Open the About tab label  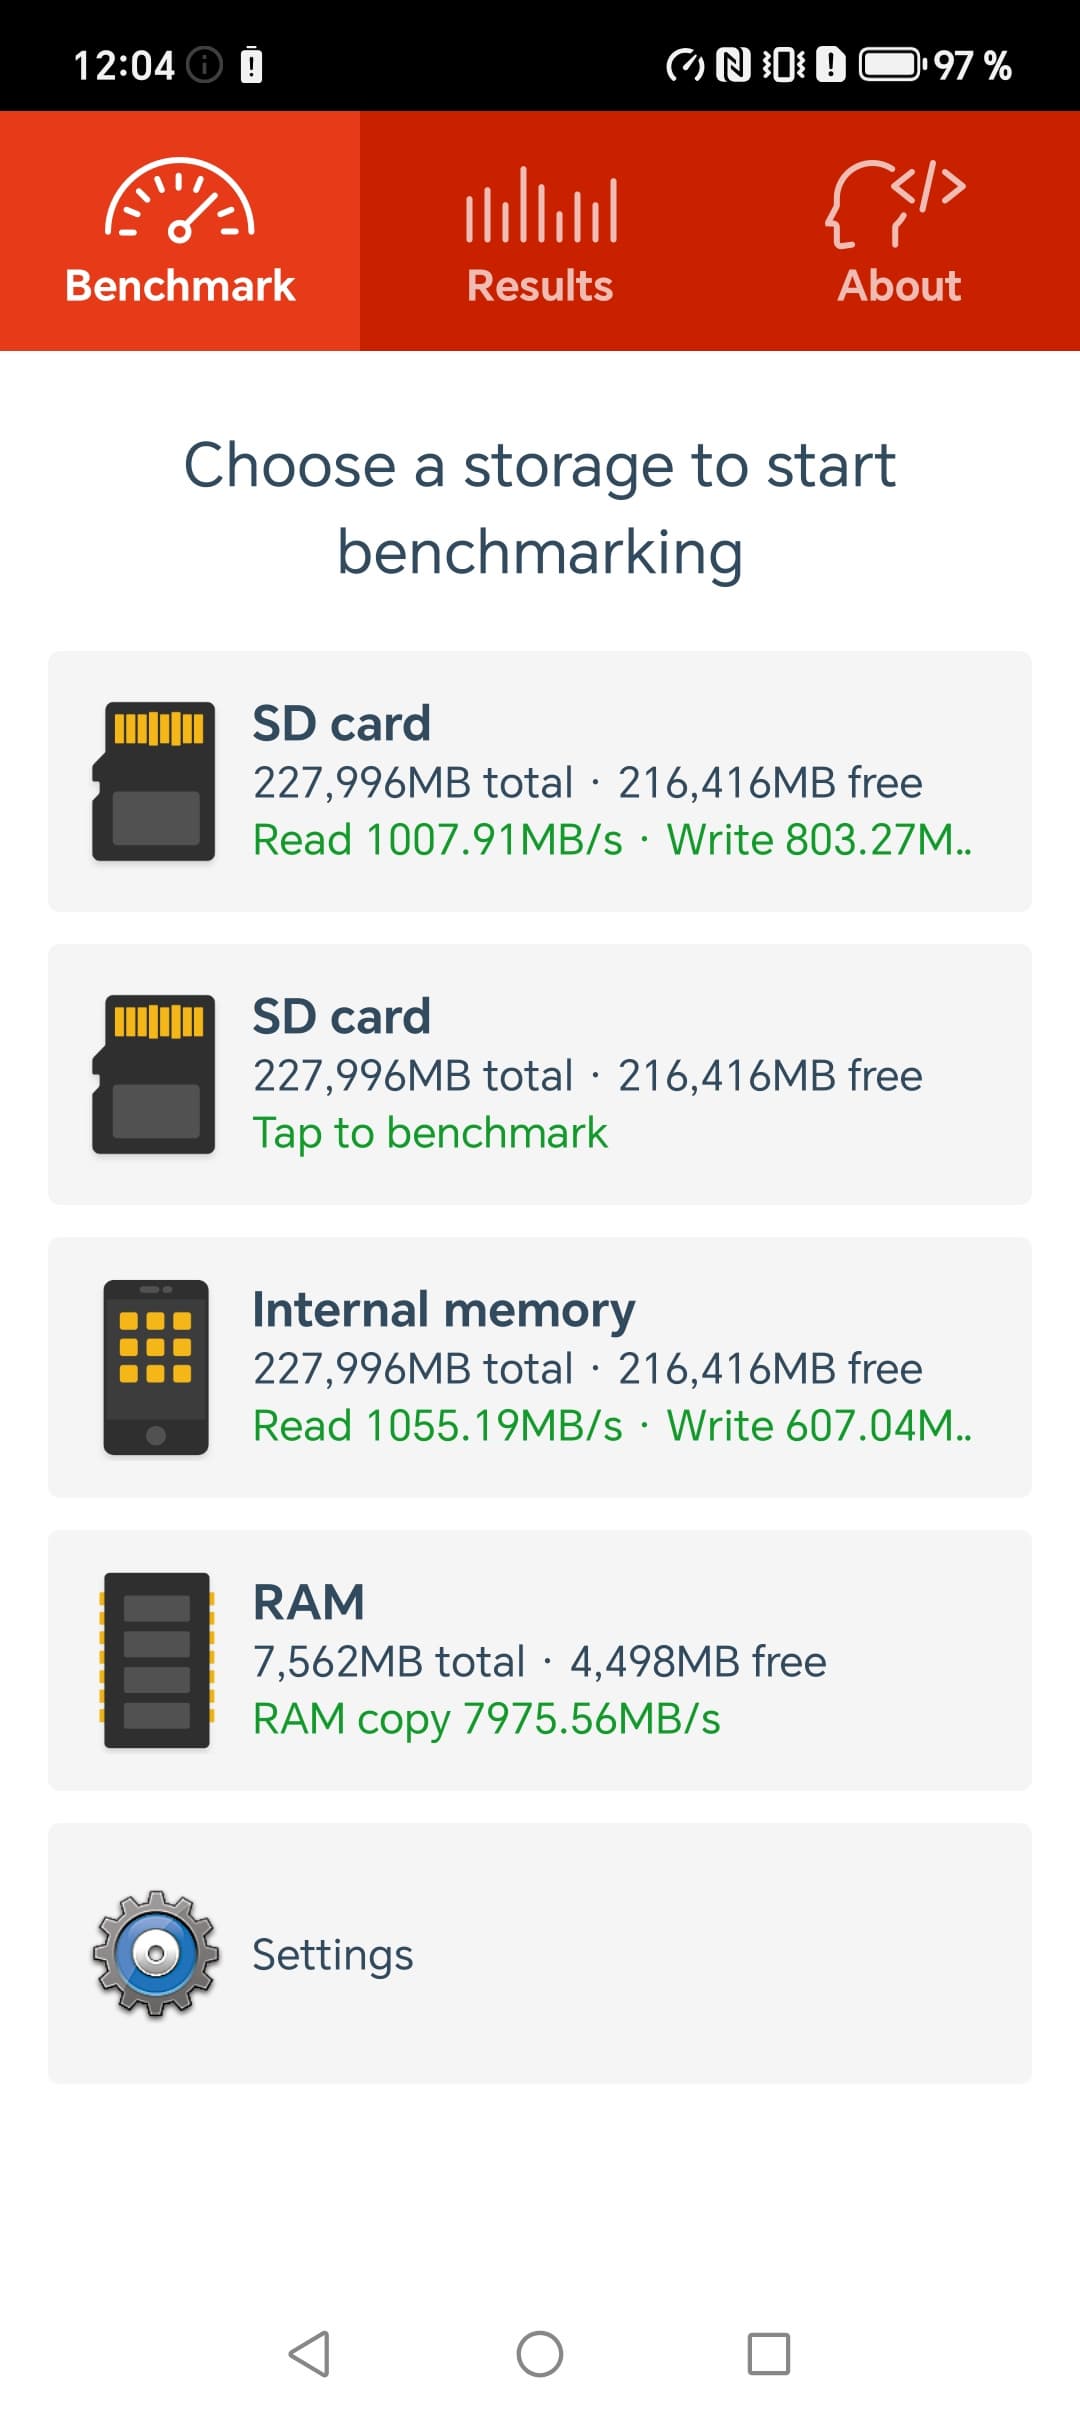[899, 286]
